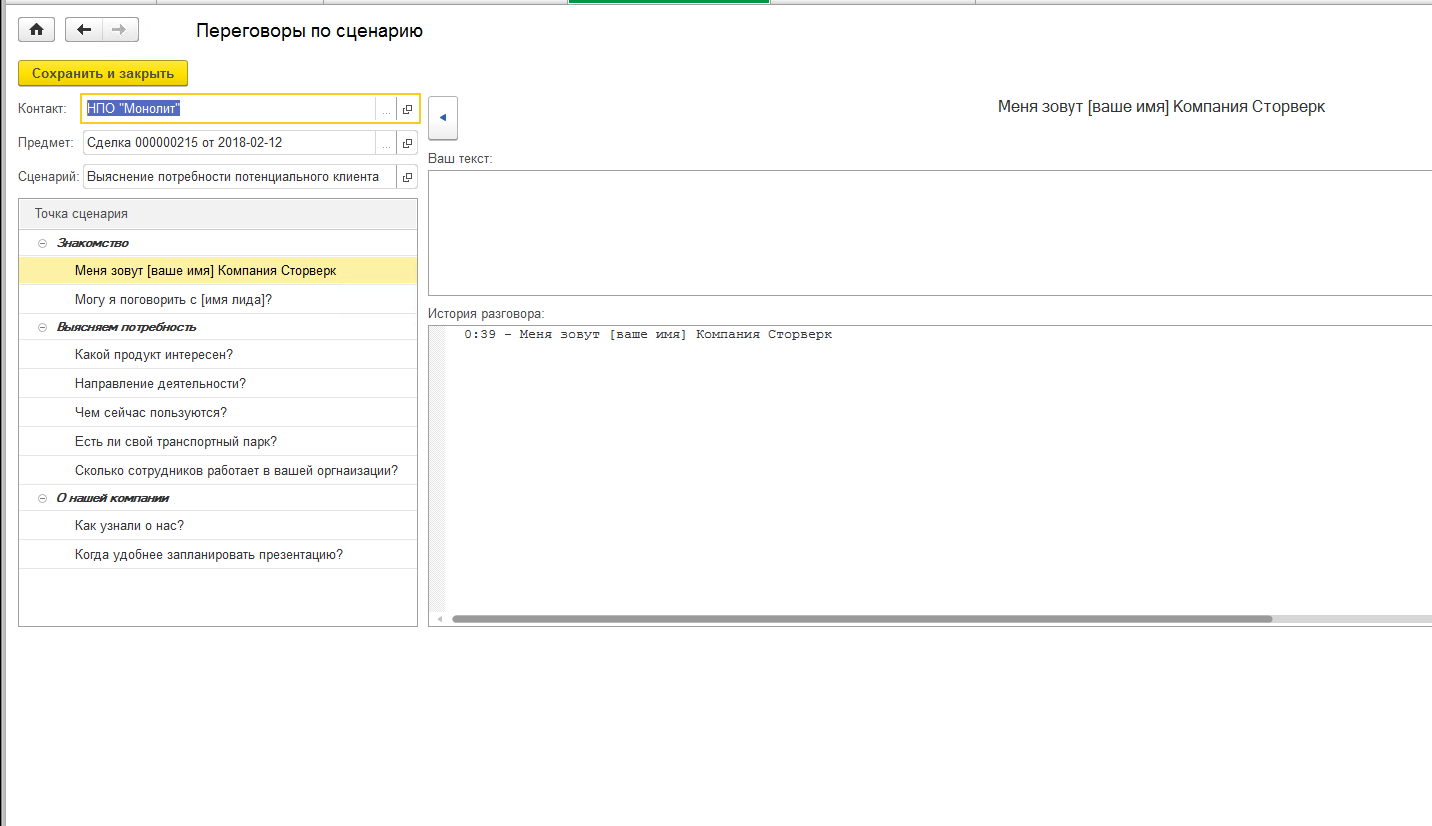Click the ellipsis select button in Контакт
The image size is (1432, 826).
[x=386, y=109]
